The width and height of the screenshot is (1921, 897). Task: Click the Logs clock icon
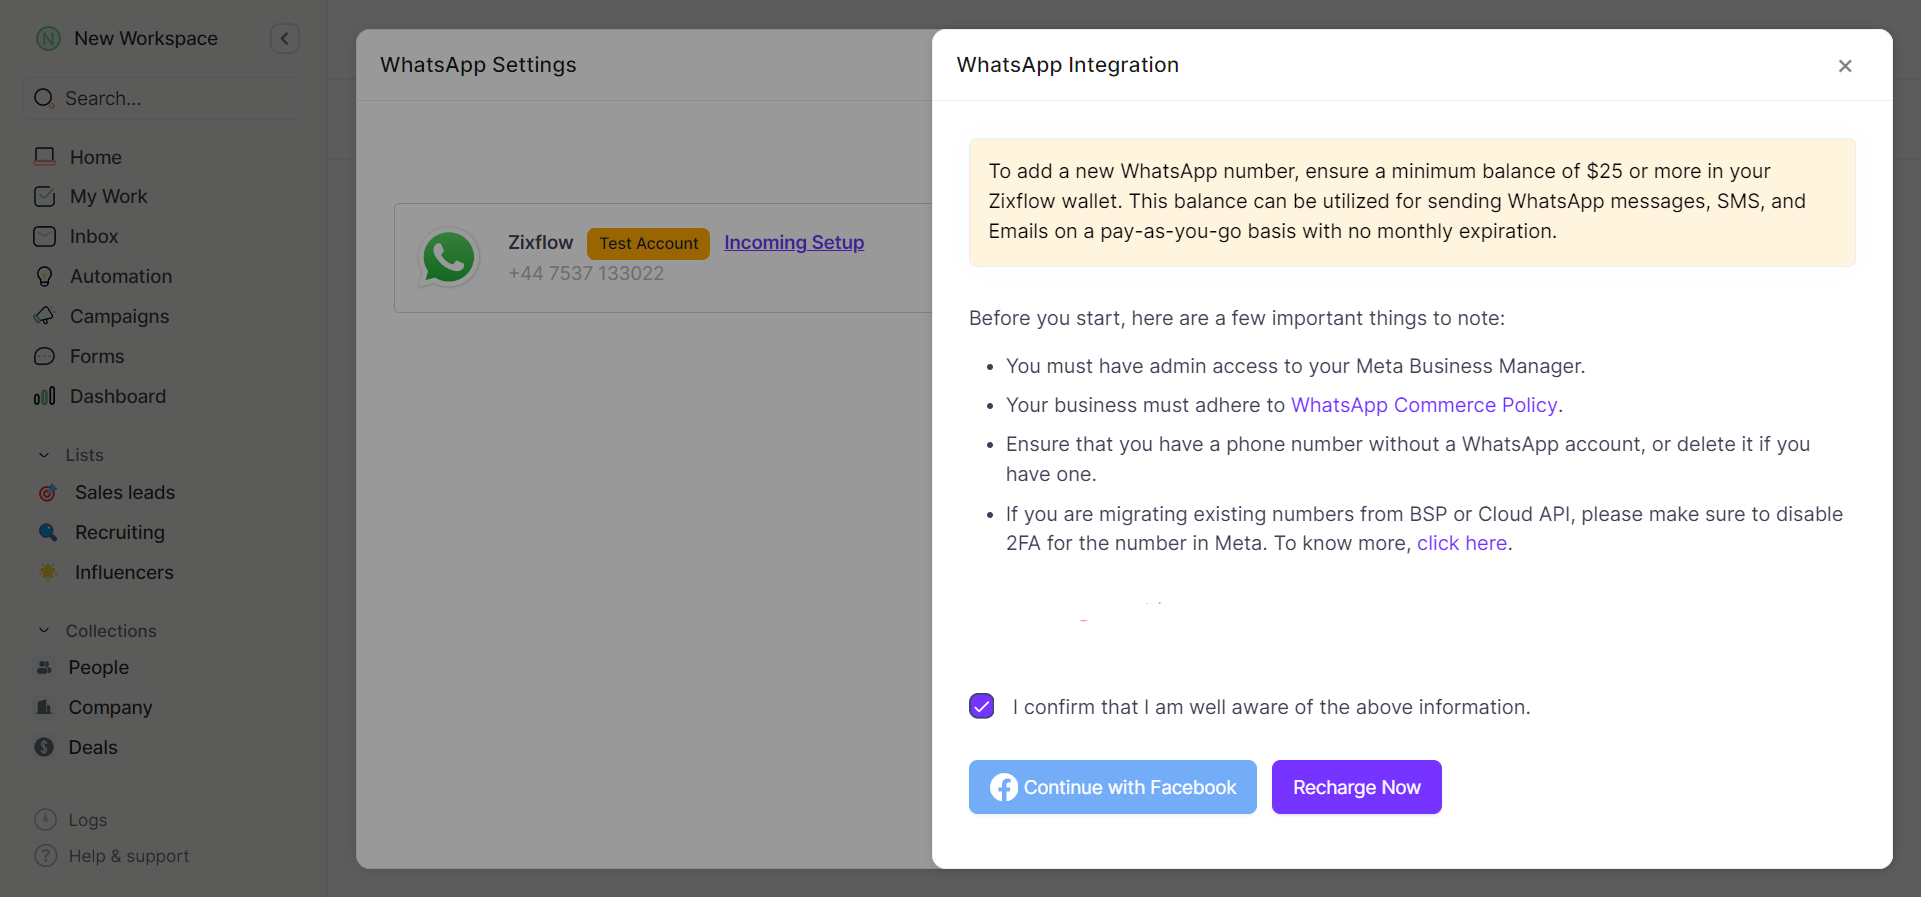point(45,819)
